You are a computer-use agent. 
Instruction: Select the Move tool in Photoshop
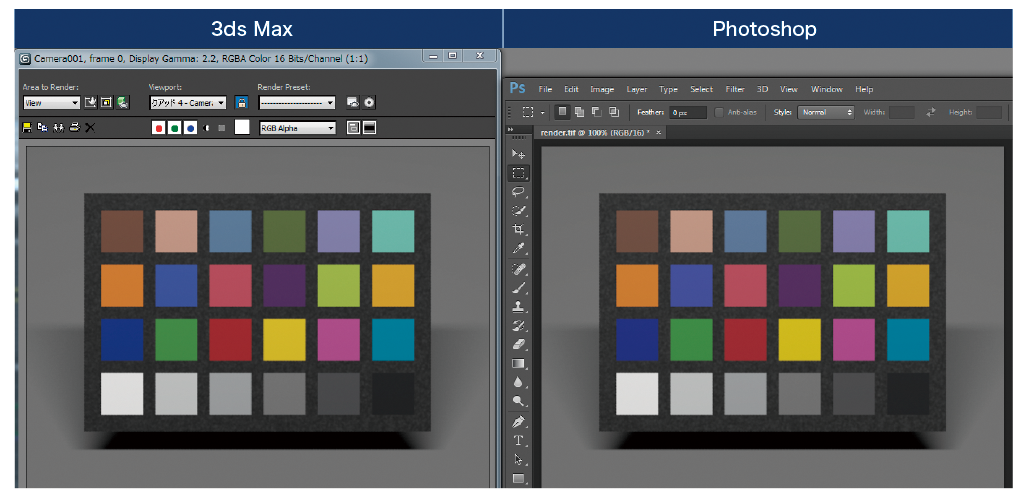tap(519, 155)
